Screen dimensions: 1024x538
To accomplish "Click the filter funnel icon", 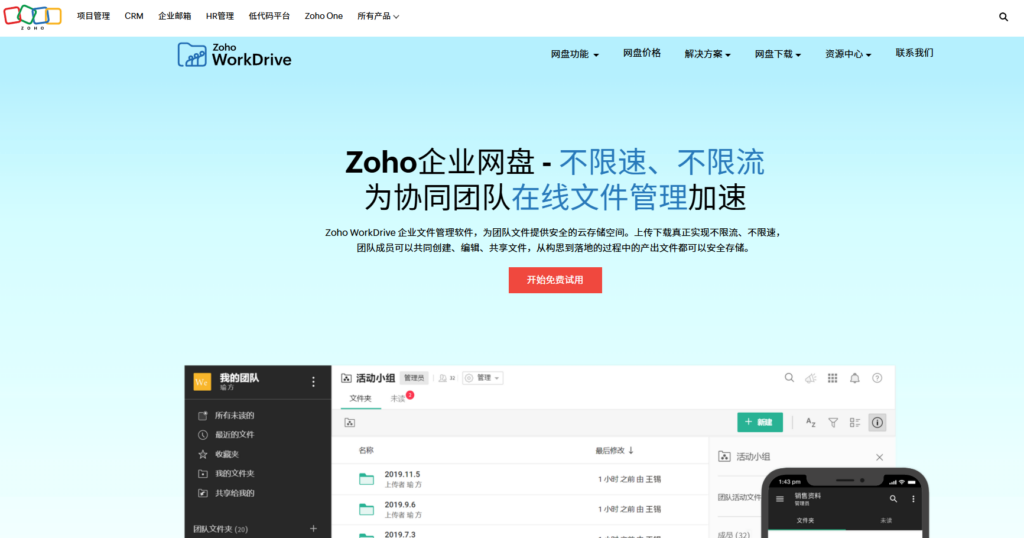I will click(x=832, y=423).
